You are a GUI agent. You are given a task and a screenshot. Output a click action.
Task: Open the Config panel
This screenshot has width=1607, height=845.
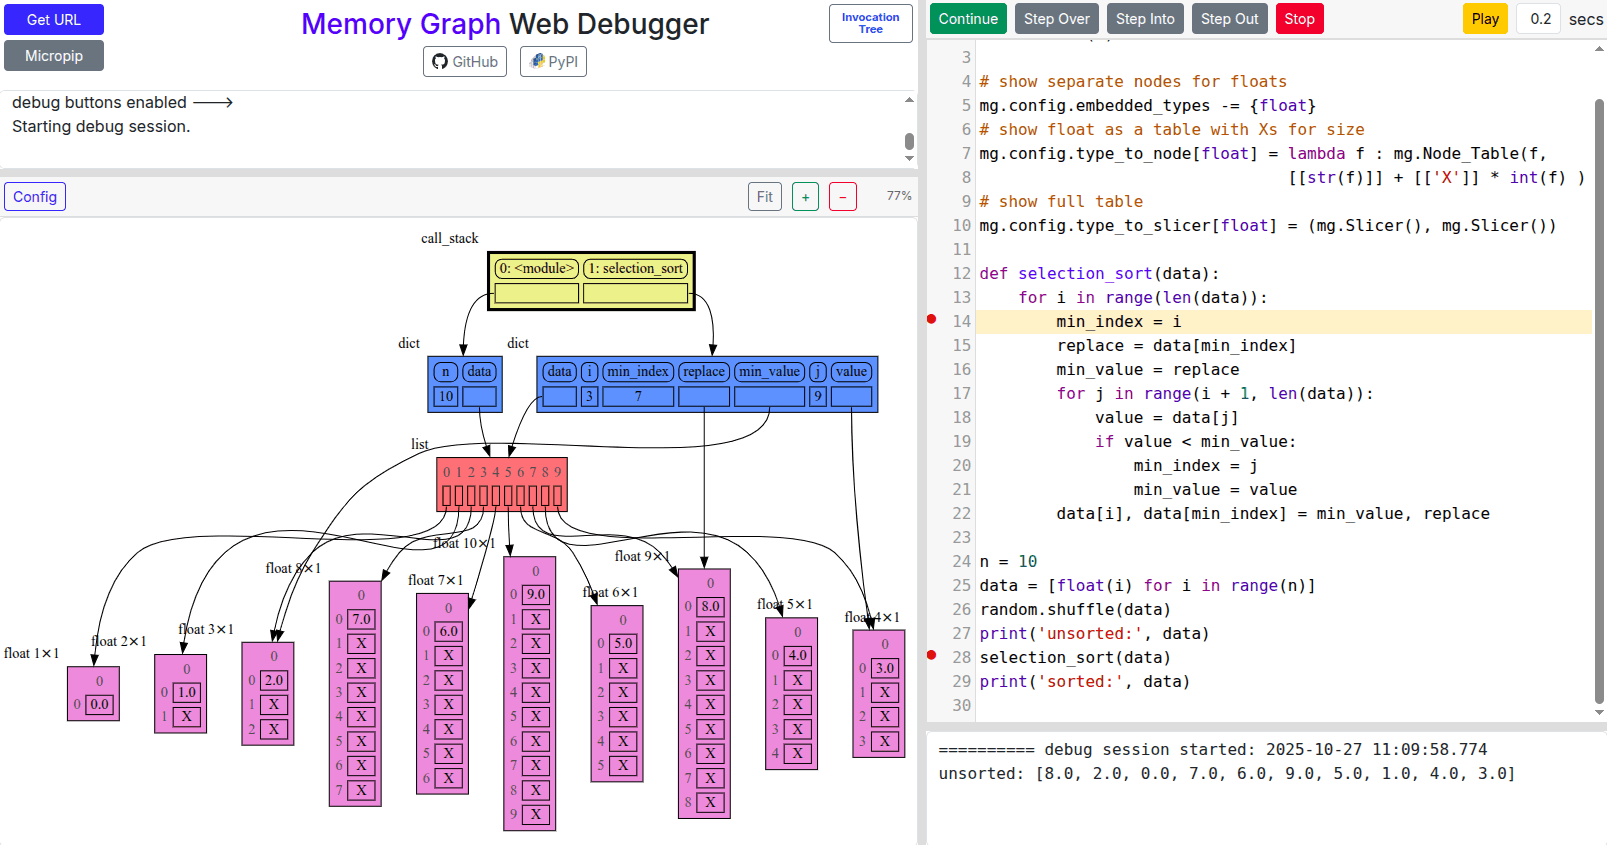click(x=35, y=197)
